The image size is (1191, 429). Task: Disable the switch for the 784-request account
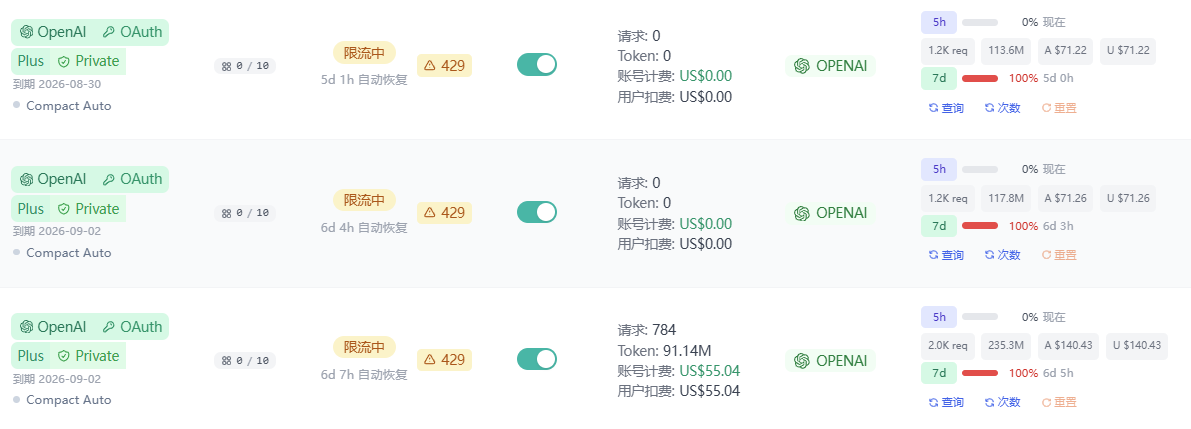coord(537,359)
